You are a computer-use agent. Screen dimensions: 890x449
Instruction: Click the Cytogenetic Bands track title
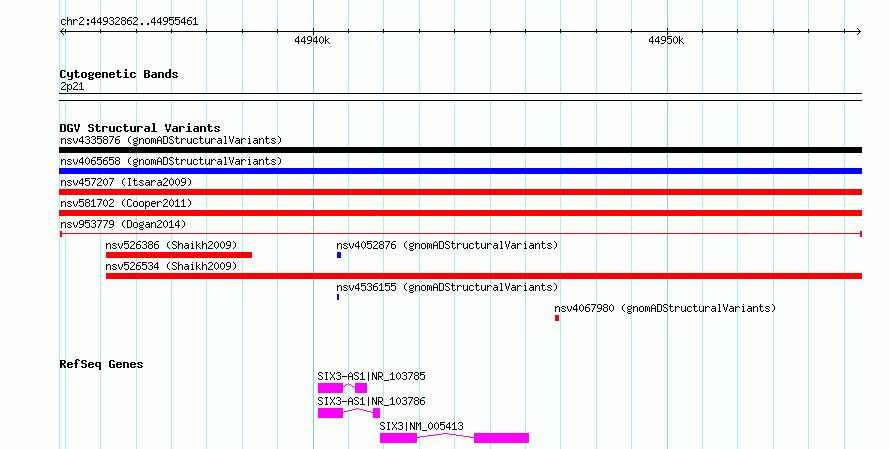pyautogui.click(x=119, y=74)
